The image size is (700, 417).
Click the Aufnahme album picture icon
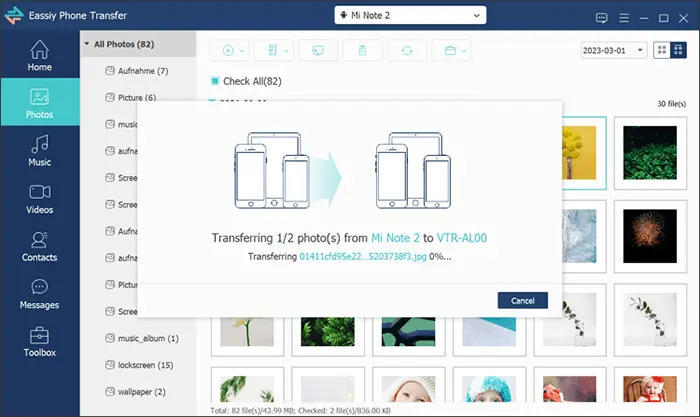pyautogui.click(x=110, y=71)
